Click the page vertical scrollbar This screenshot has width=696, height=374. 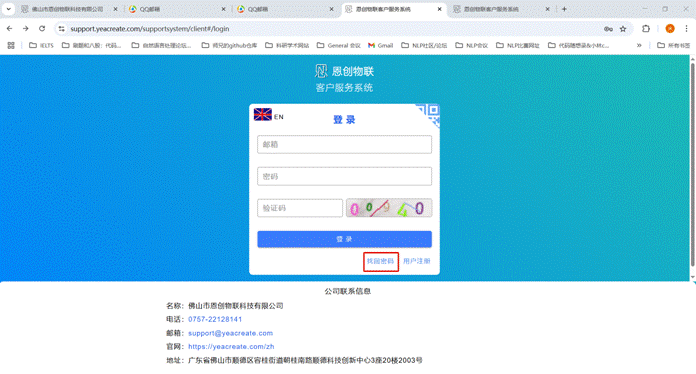(x=692, y=164)
